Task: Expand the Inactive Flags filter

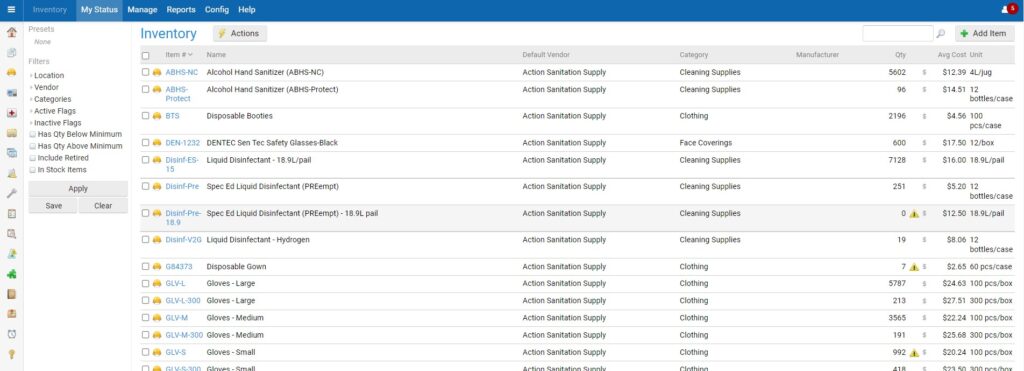Action: (x=56, y=123)
